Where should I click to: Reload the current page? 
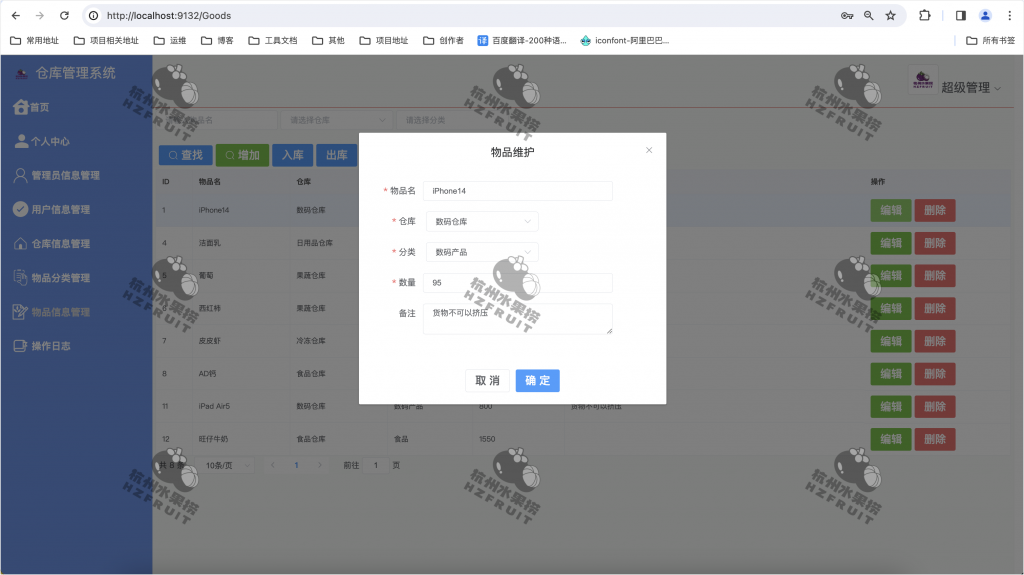point(64,15)
